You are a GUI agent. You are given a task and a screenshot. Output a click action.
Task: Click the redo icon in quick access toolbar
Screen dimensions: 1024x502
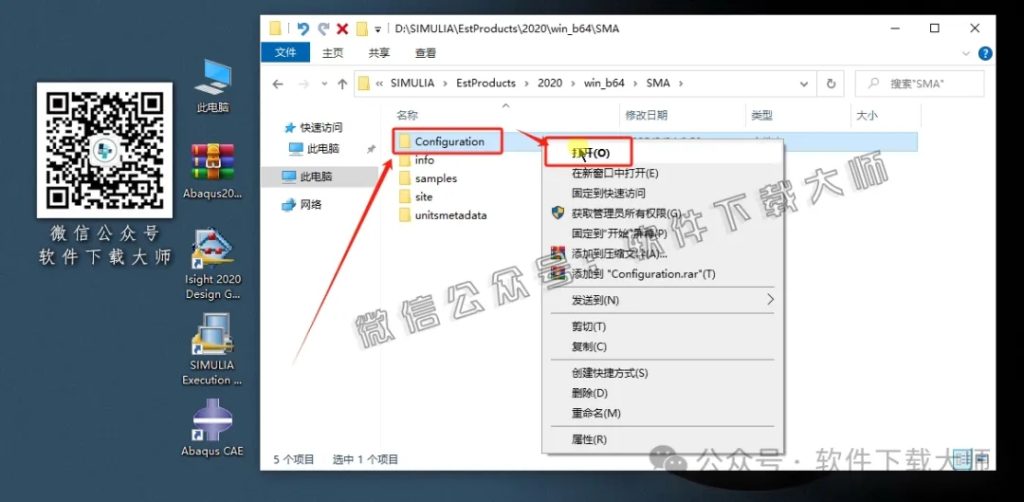coord(323,29)
